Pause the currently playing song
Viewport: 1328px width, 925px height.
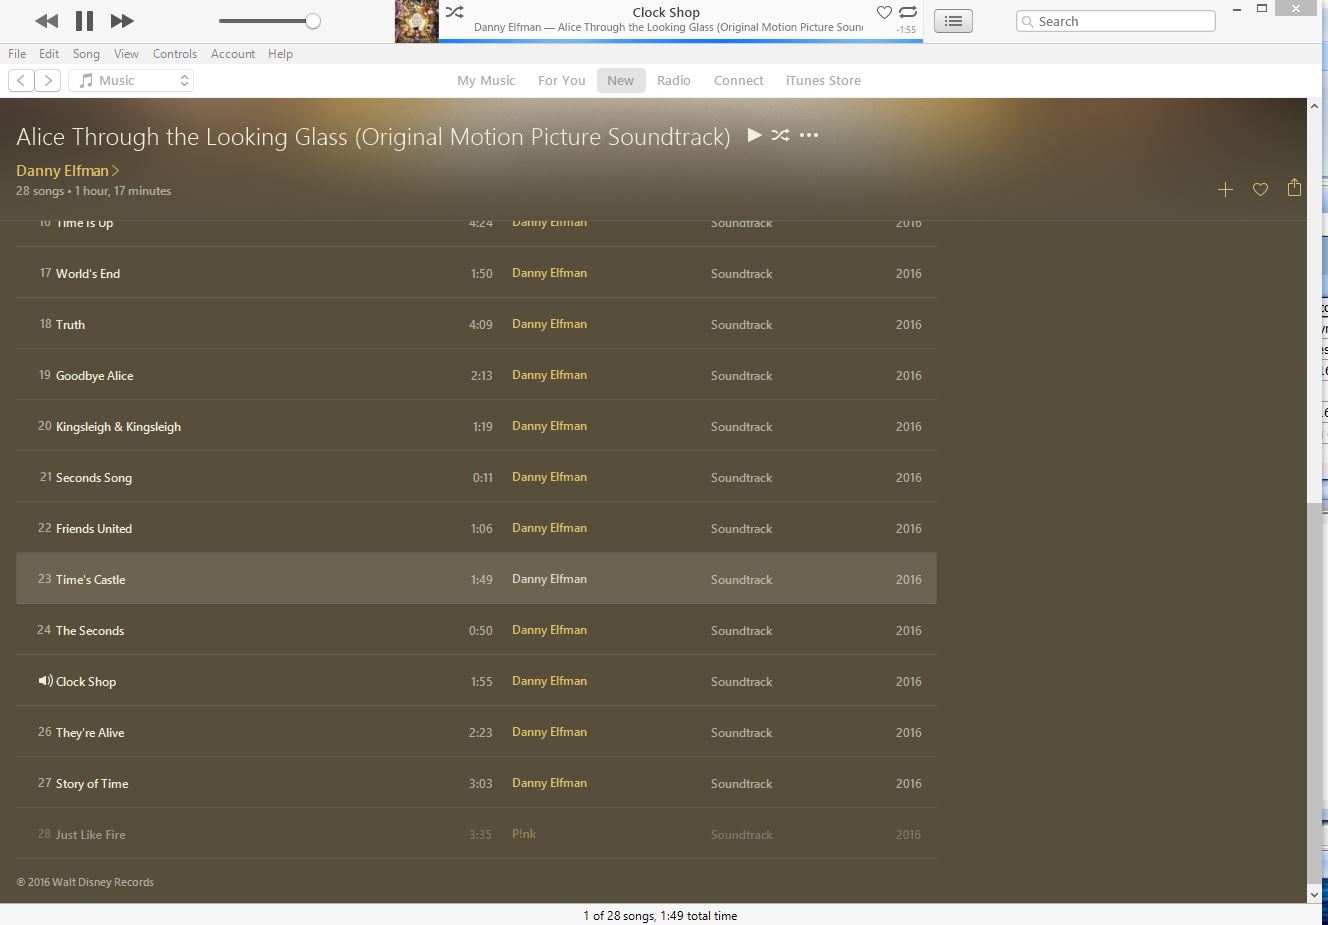84,21
